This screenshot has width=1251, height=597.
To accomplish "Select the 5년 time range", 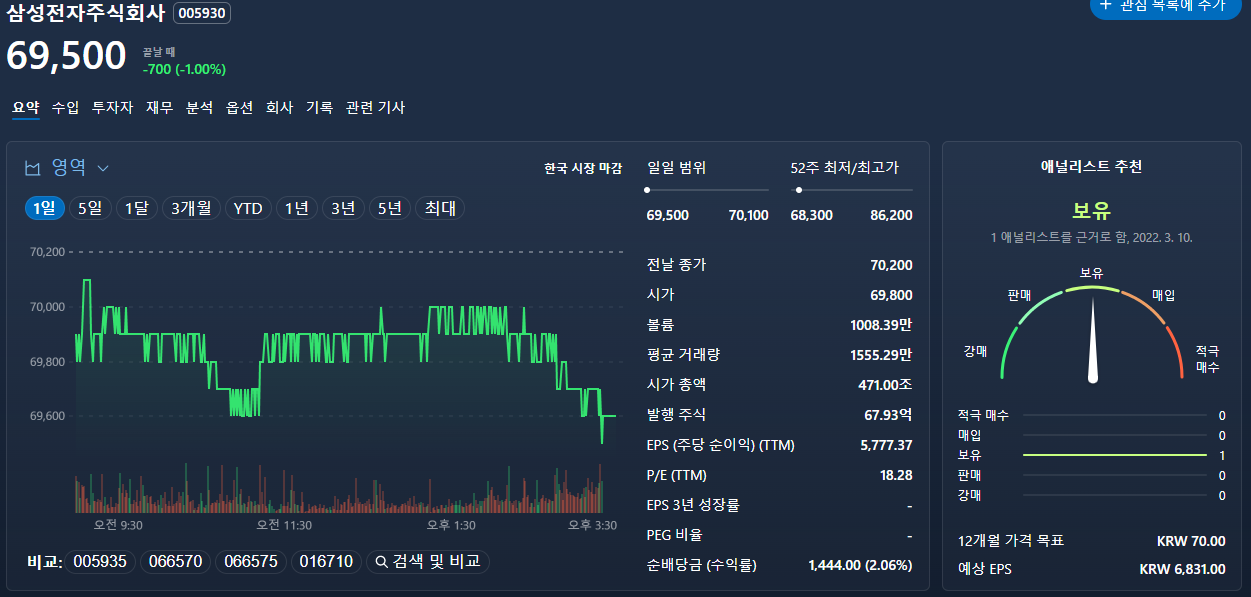I will tap(389, 208).
